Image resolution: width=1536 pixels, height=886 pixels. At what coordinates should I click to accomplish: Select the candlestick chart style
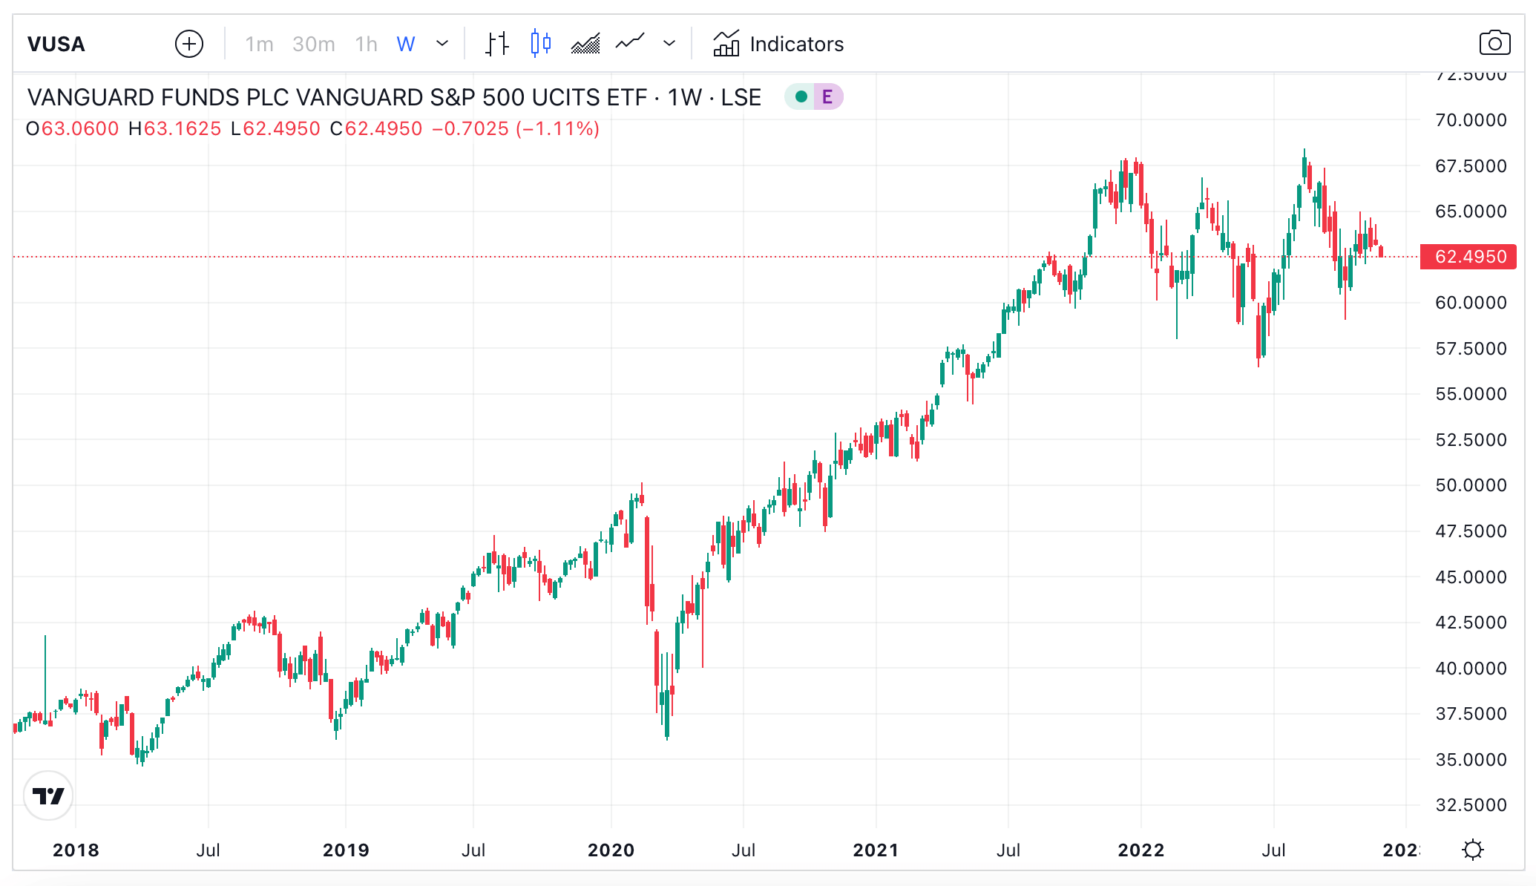(x=541, y=43)
